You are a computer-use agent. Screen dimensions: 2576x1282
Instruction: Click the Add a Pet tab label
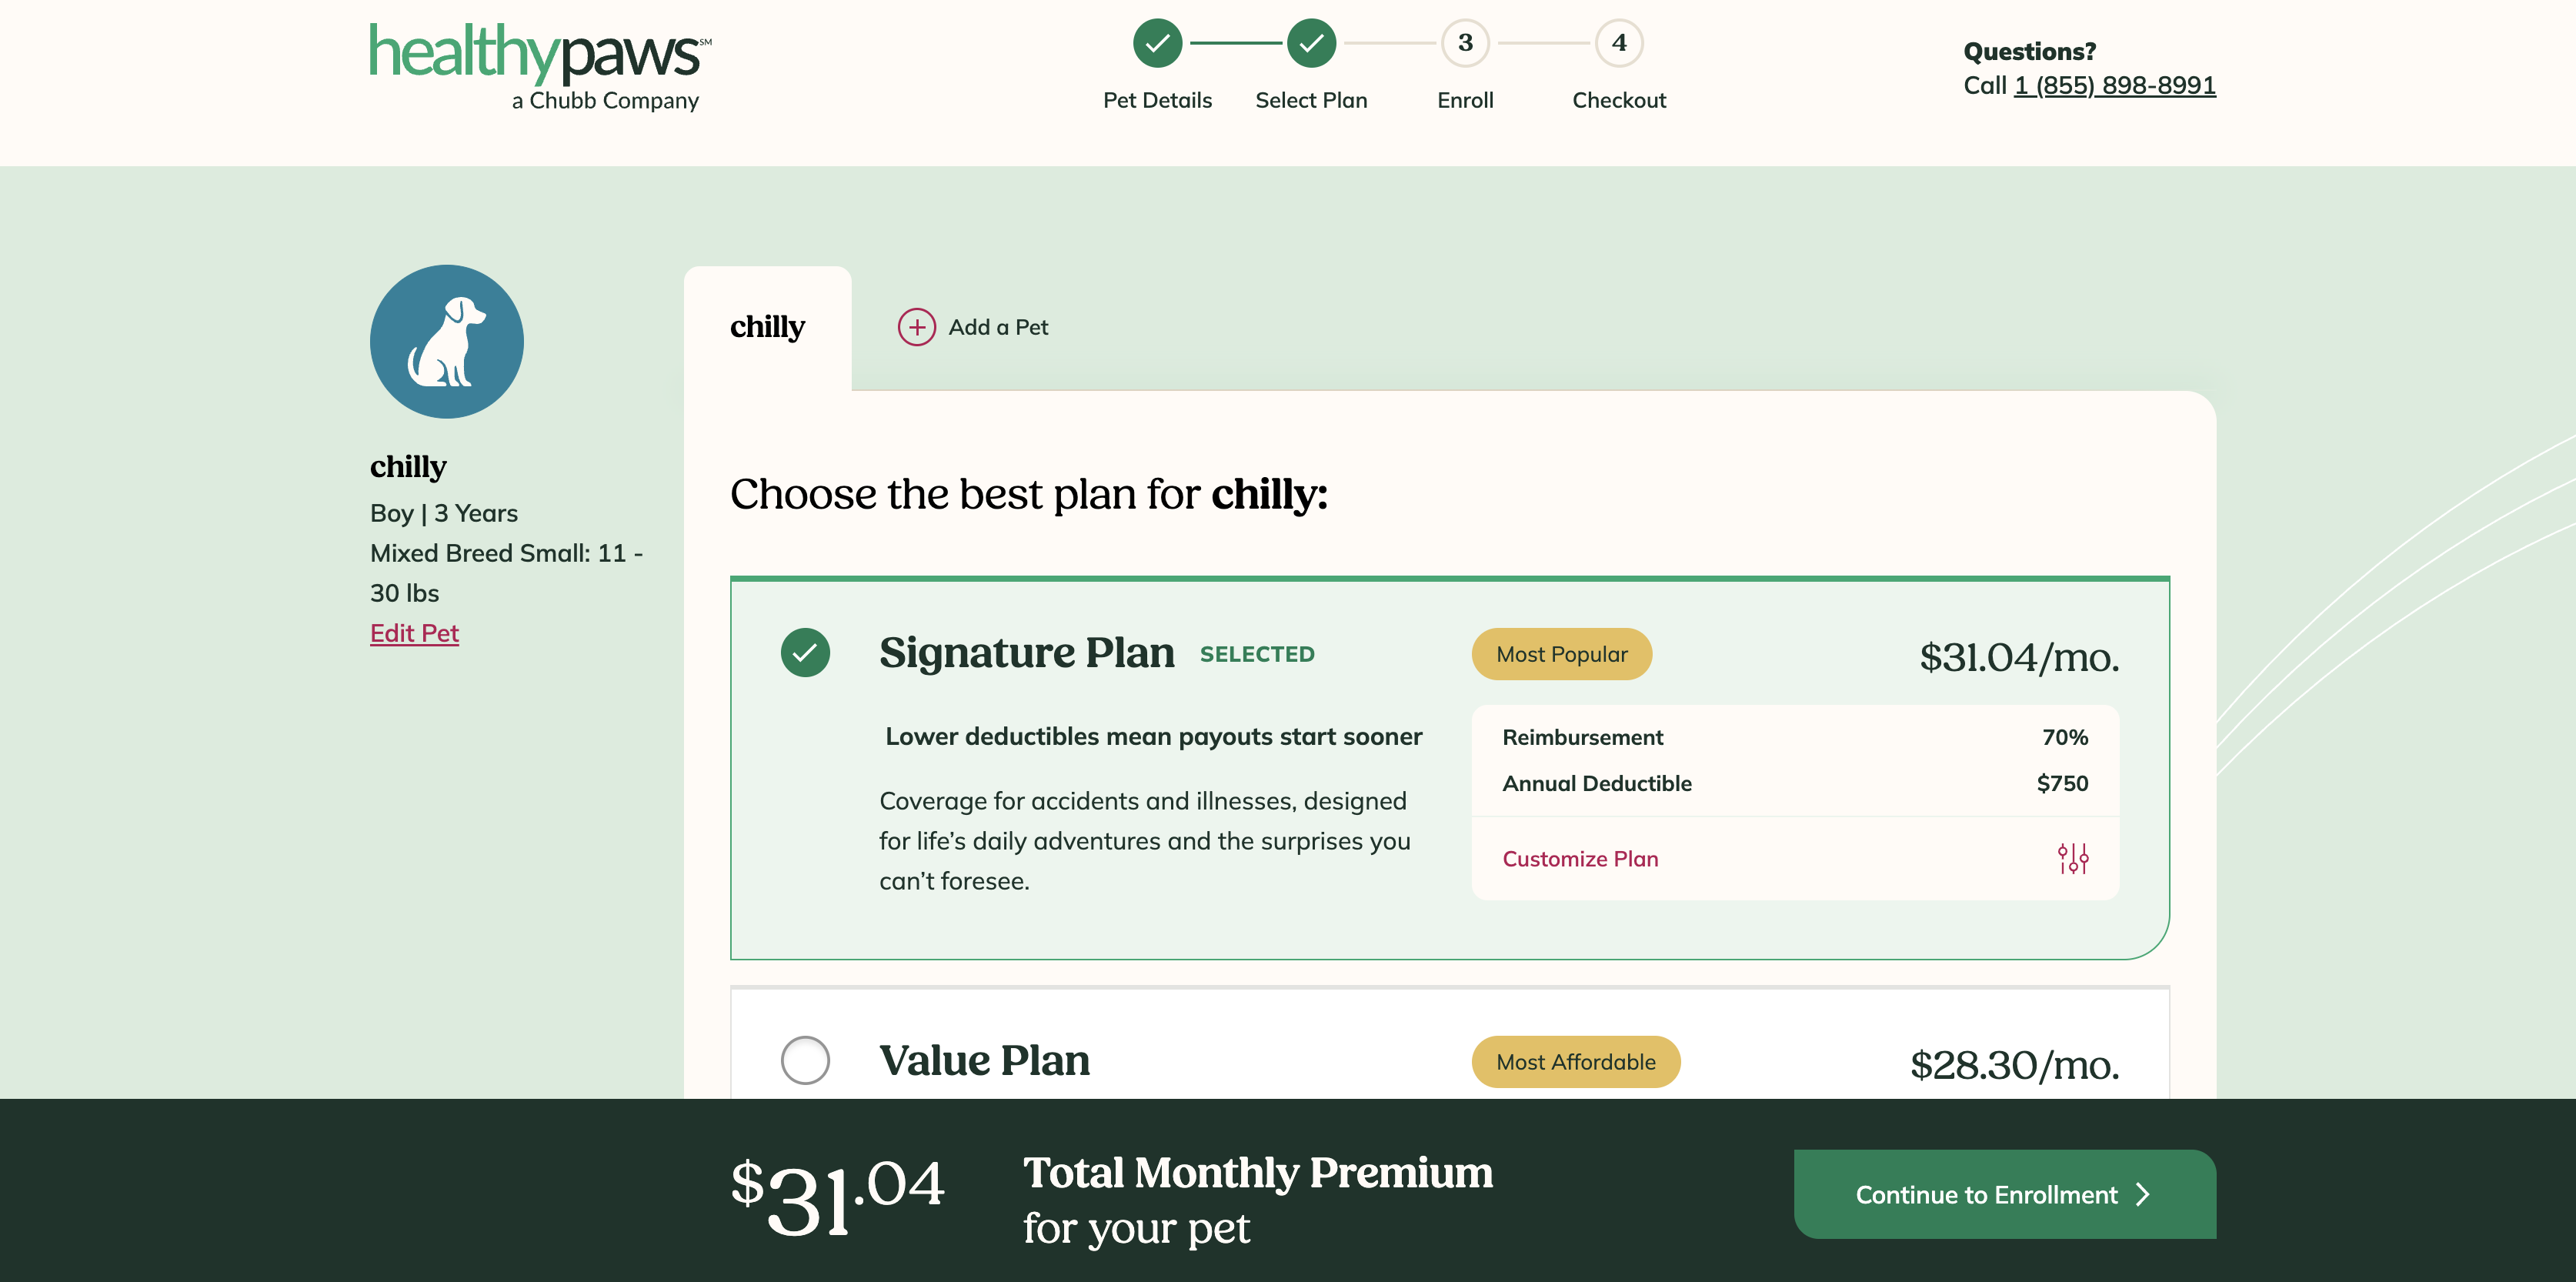coord(998,327)
